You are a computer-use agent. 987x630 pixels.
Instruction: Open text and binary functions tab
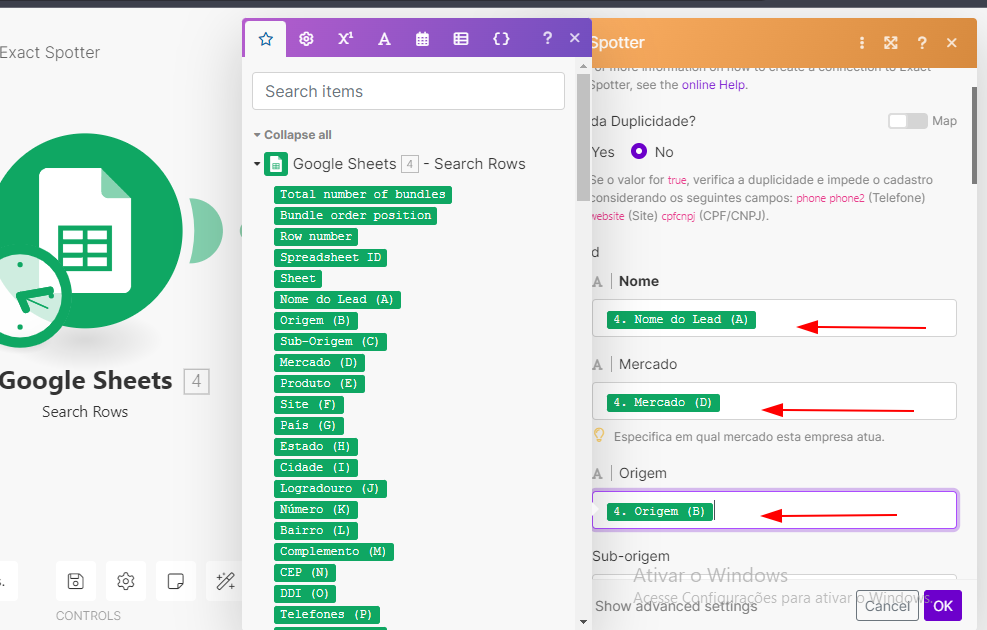click(x=384, y=39)
